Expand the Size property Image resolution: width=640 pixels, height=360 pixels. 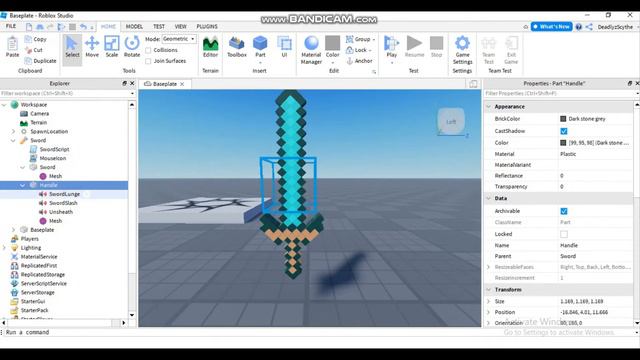pos(489,301)
